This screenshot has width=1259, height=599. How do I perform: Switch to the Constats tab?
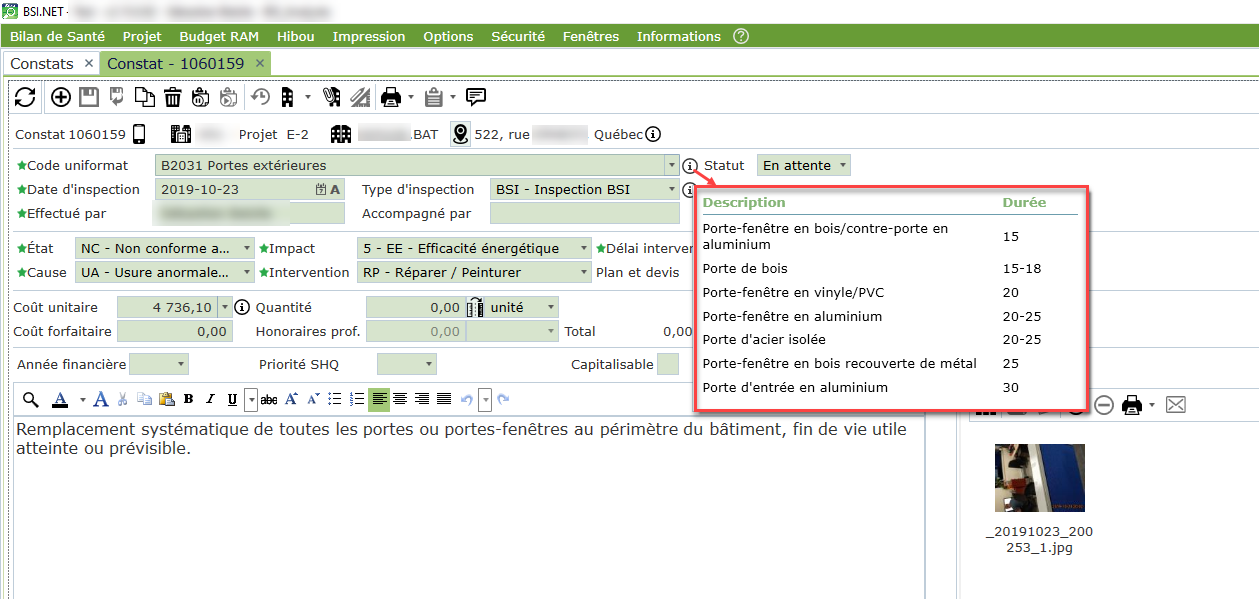(x=42, y=63)
